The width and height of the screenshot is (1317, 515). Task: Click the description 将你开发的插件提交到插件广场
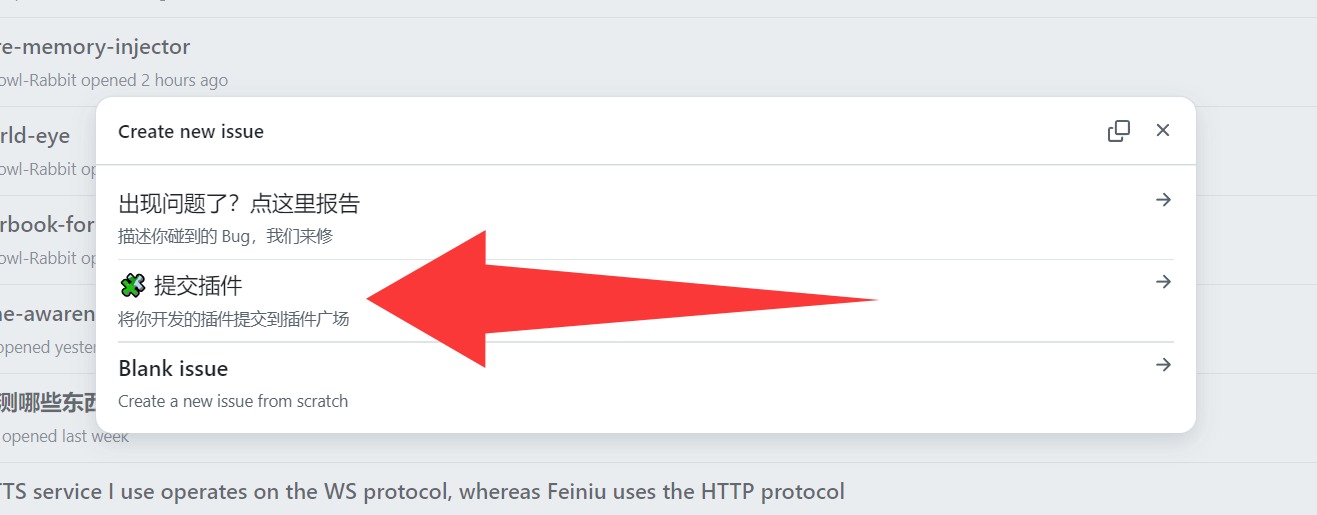(234, 319)
